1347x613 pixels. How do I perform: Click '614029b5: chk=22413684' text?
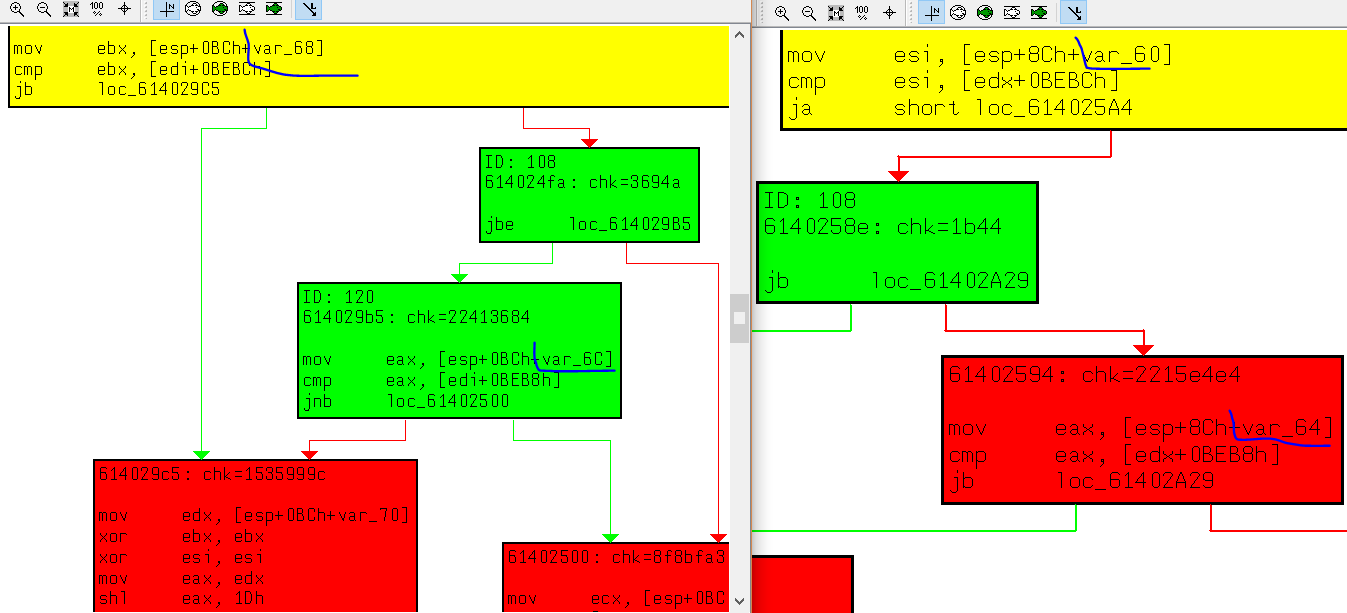[x=416, y=317]
